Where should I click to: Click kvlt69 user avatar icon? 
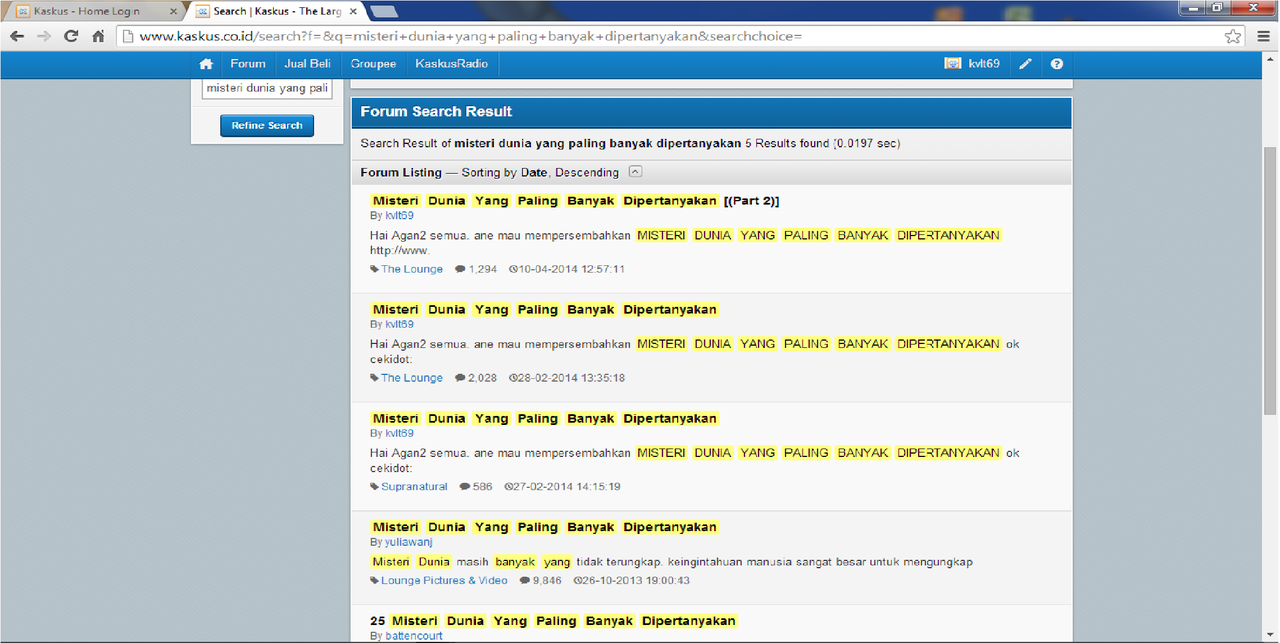(952, 64)
